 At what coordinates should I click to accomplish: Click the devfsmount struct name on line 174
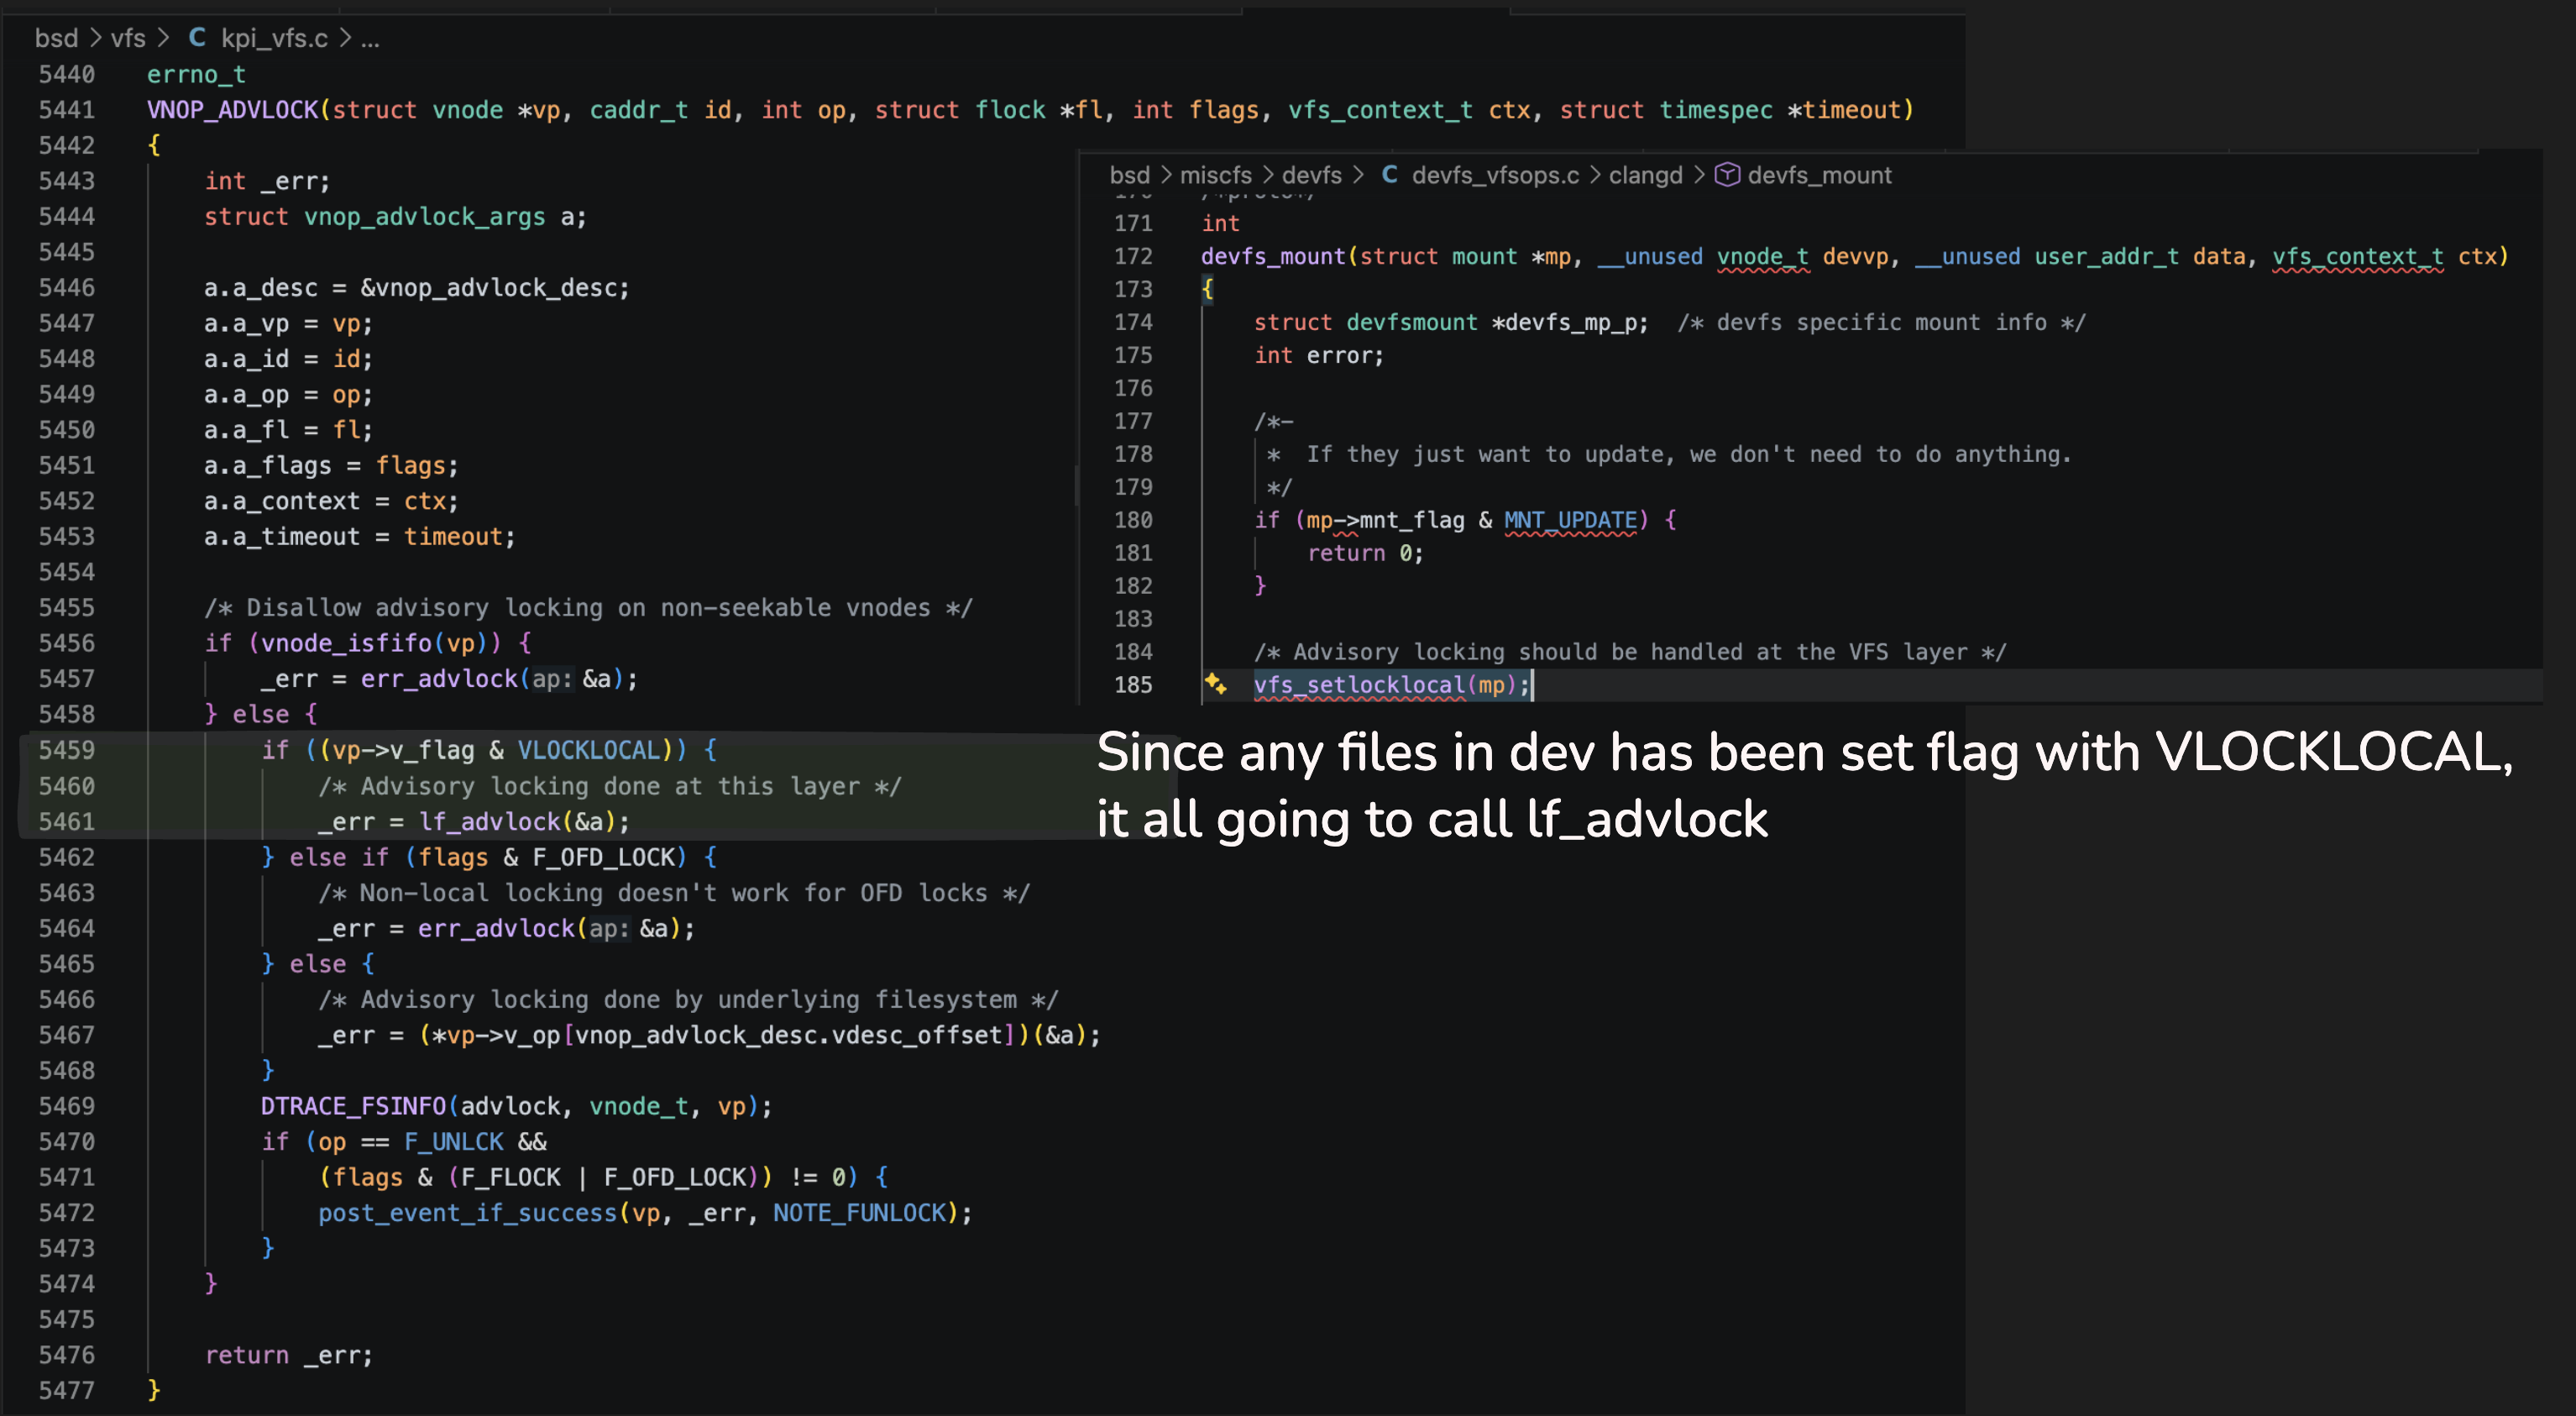tap(1411, 322)
